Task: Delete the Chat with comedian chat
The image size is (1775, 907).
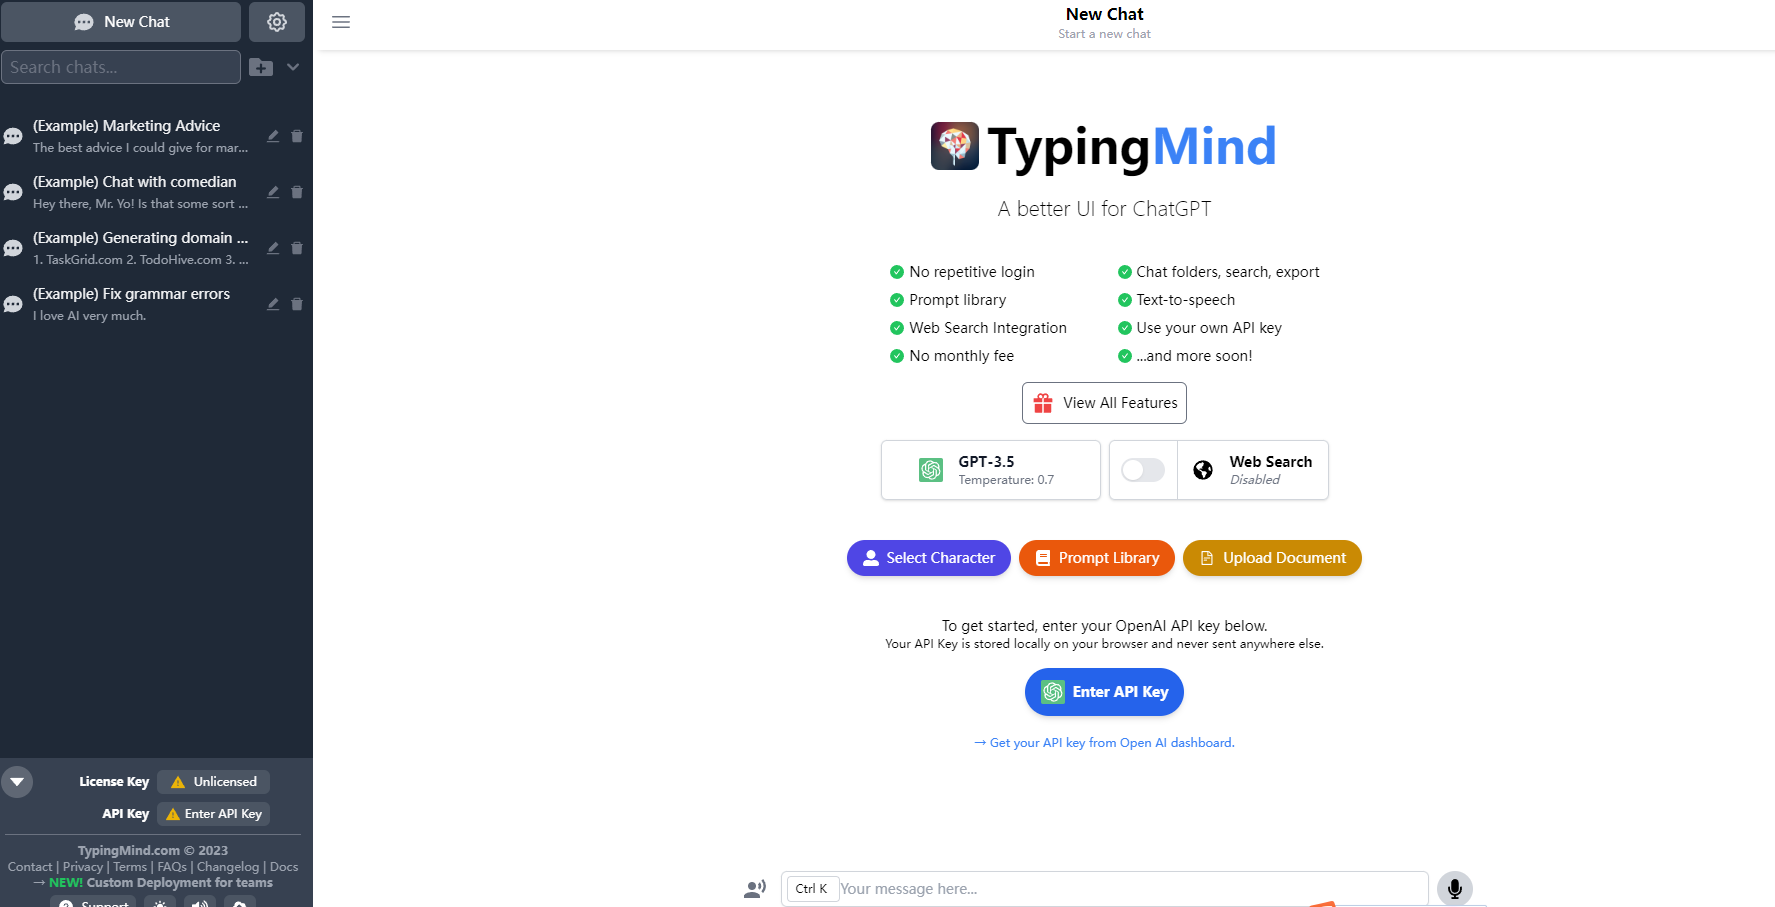Action: pos(297,192)
